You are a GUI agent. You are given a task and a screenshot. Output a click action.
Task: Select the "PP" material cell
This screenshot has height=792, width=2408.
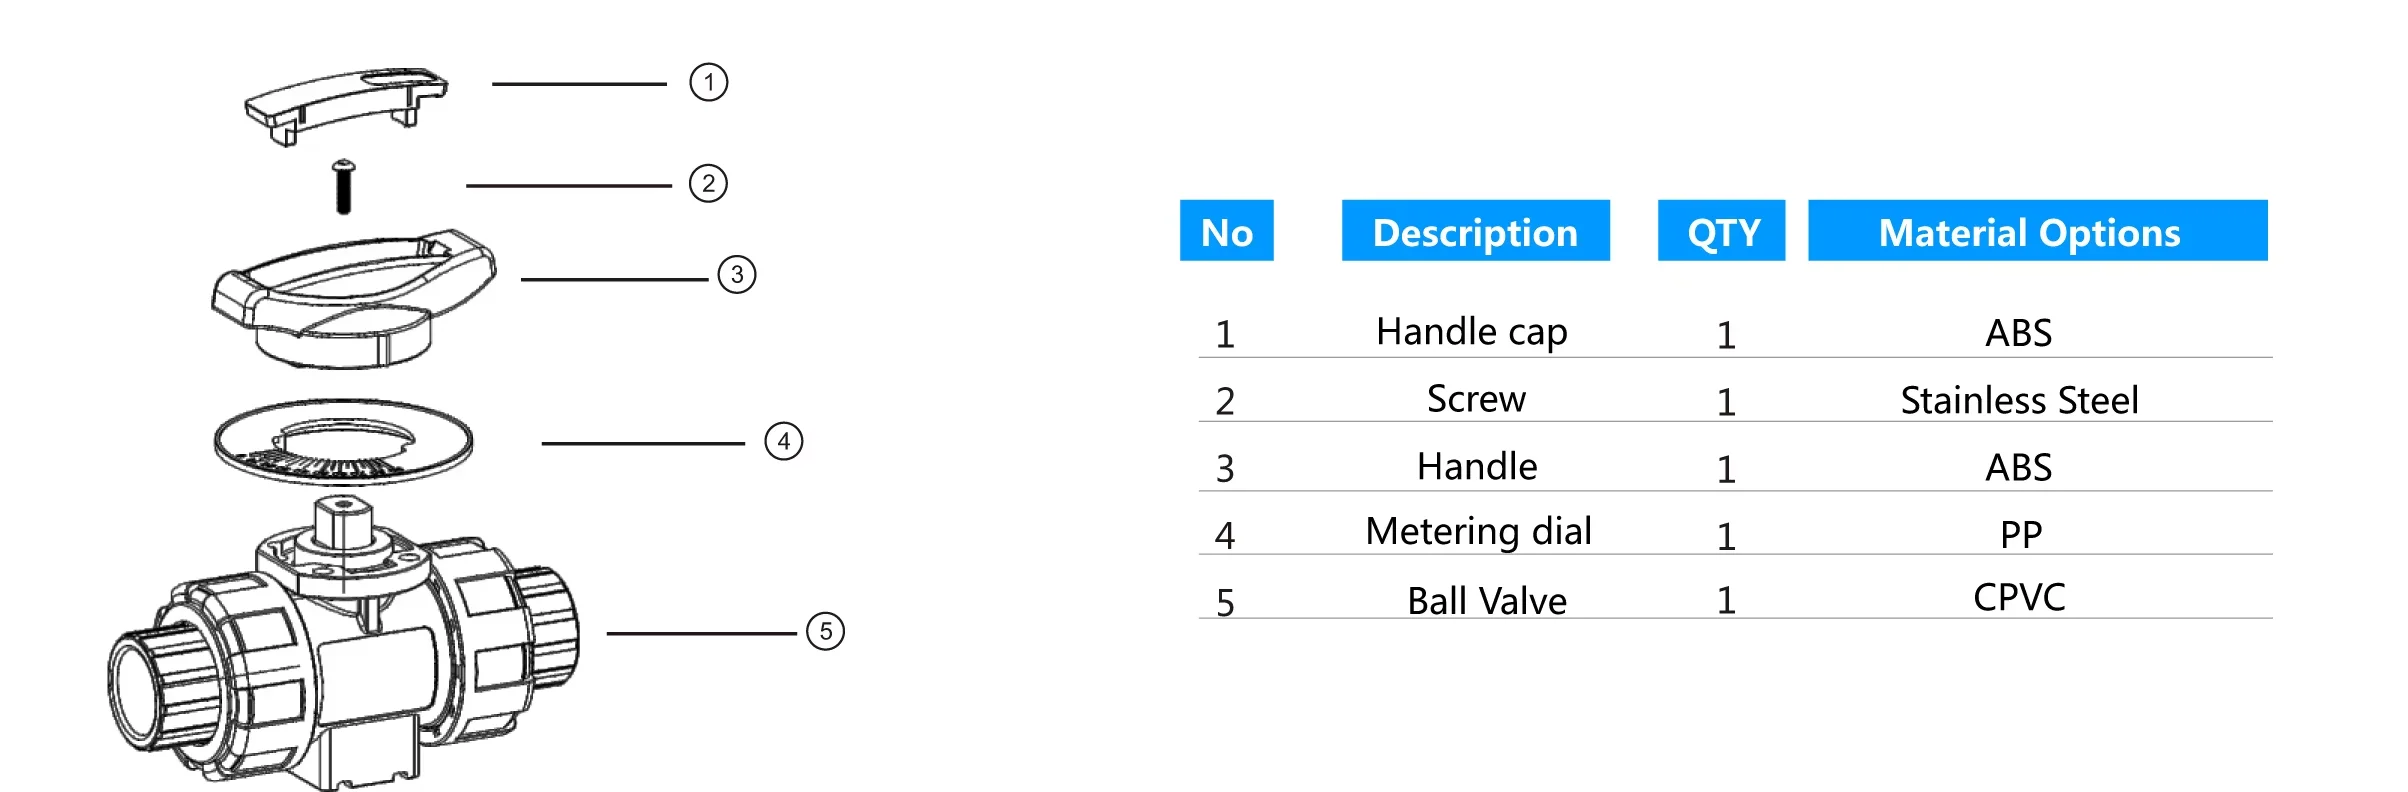(2020, 534)
